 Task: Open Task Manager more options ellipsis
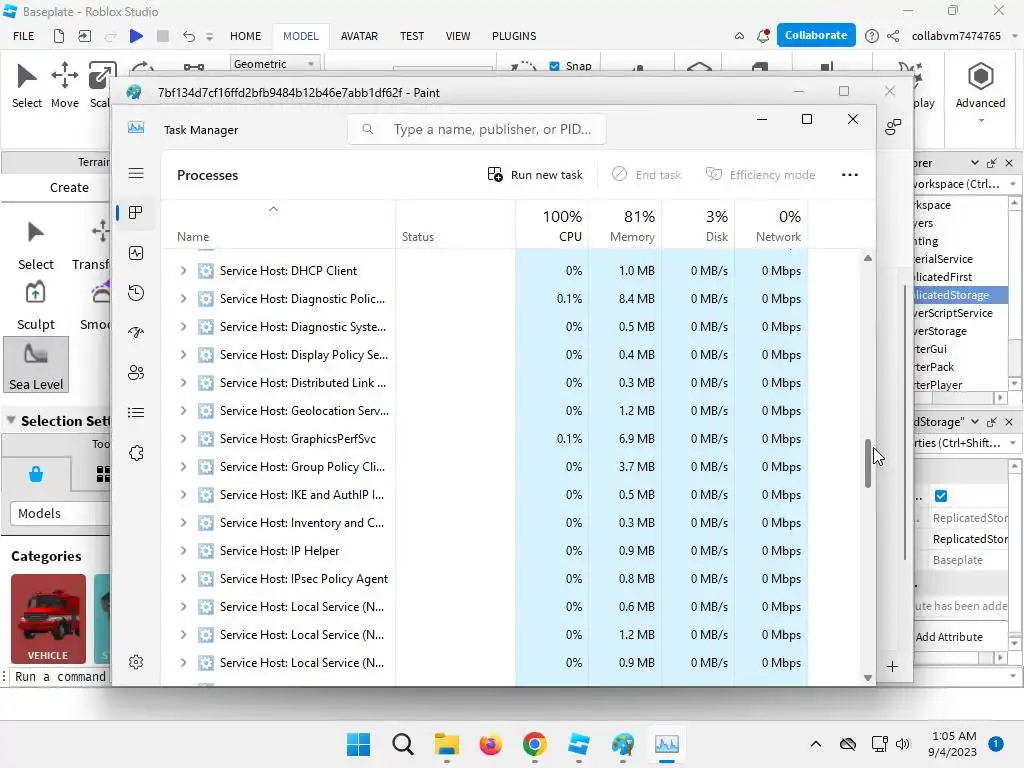(x=850, y=175)
